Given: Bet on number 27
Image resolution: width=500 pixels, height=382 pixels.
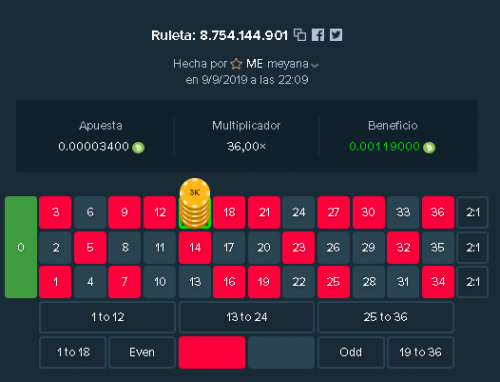Looking at the screenshot, I should (x=334, y=212).
